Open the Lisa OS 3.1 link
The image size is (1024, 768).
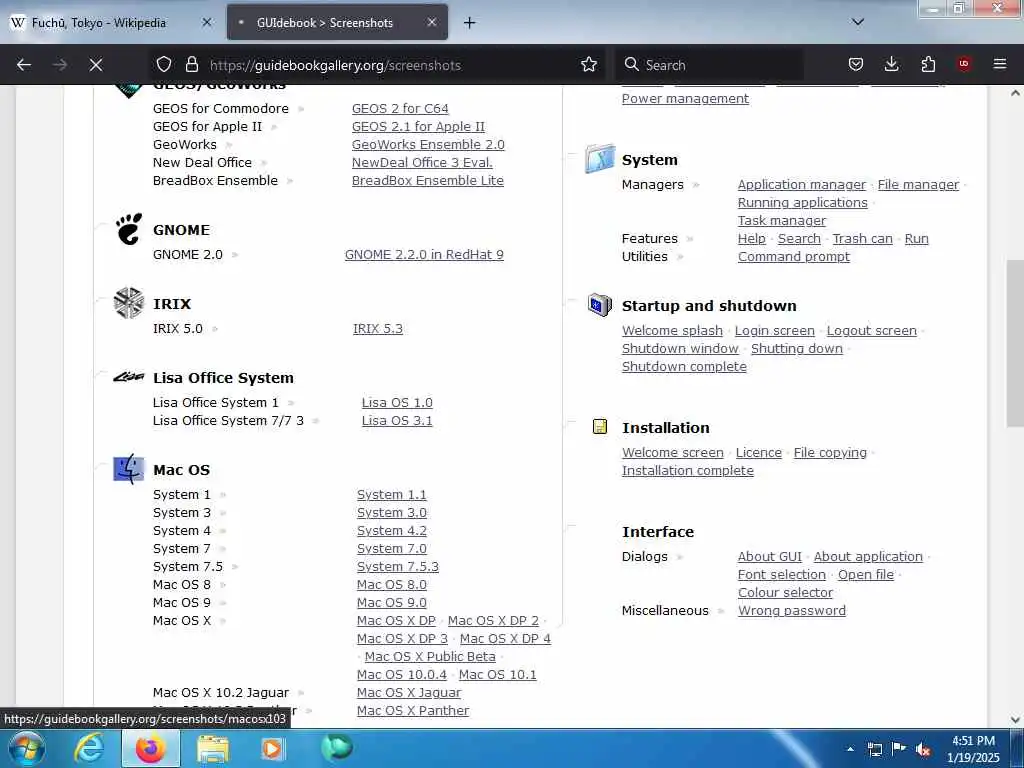coord(397,421)
